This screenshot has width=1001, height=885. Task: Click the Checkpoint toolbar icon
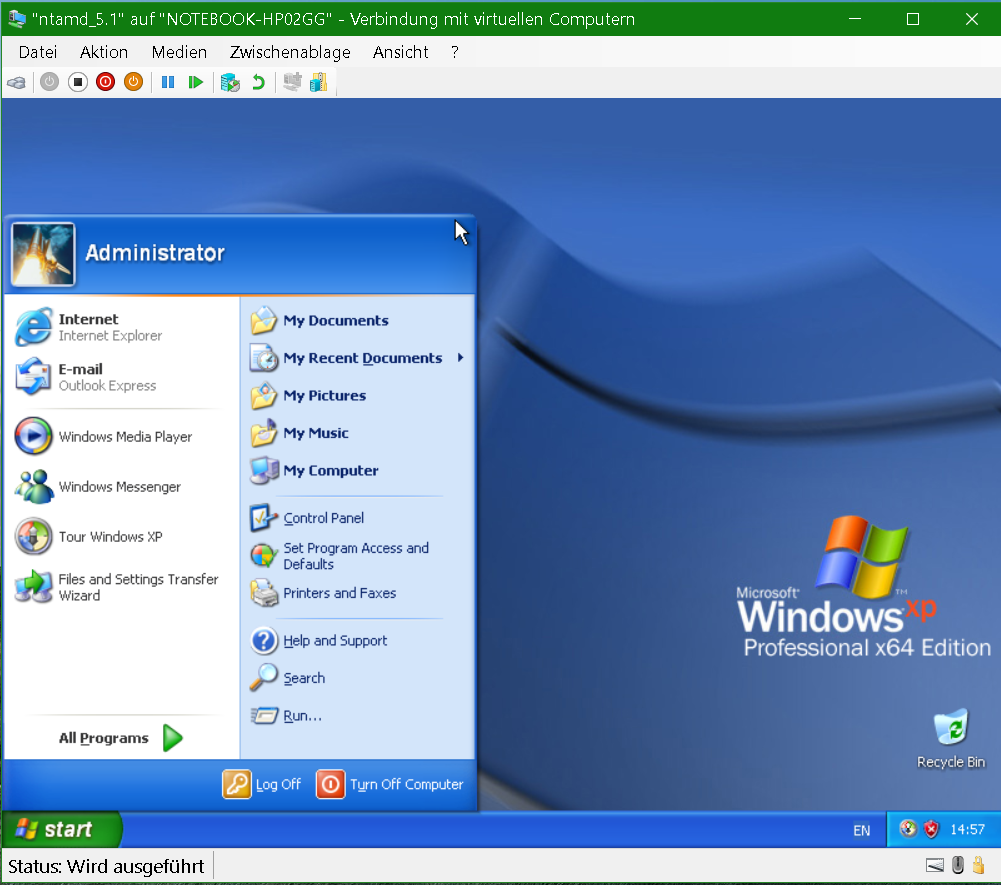point(230,82)
